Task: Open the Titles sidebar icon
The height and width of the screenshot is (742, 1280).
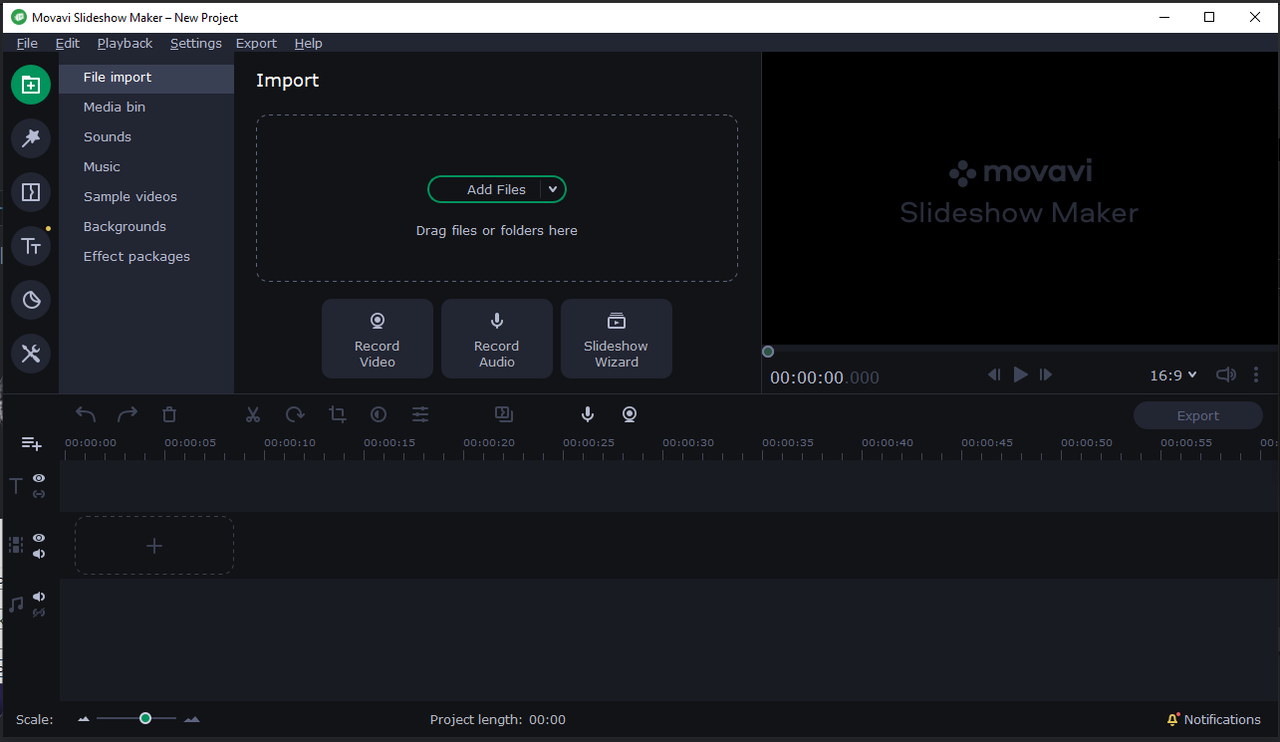Action: coord(31,246)
